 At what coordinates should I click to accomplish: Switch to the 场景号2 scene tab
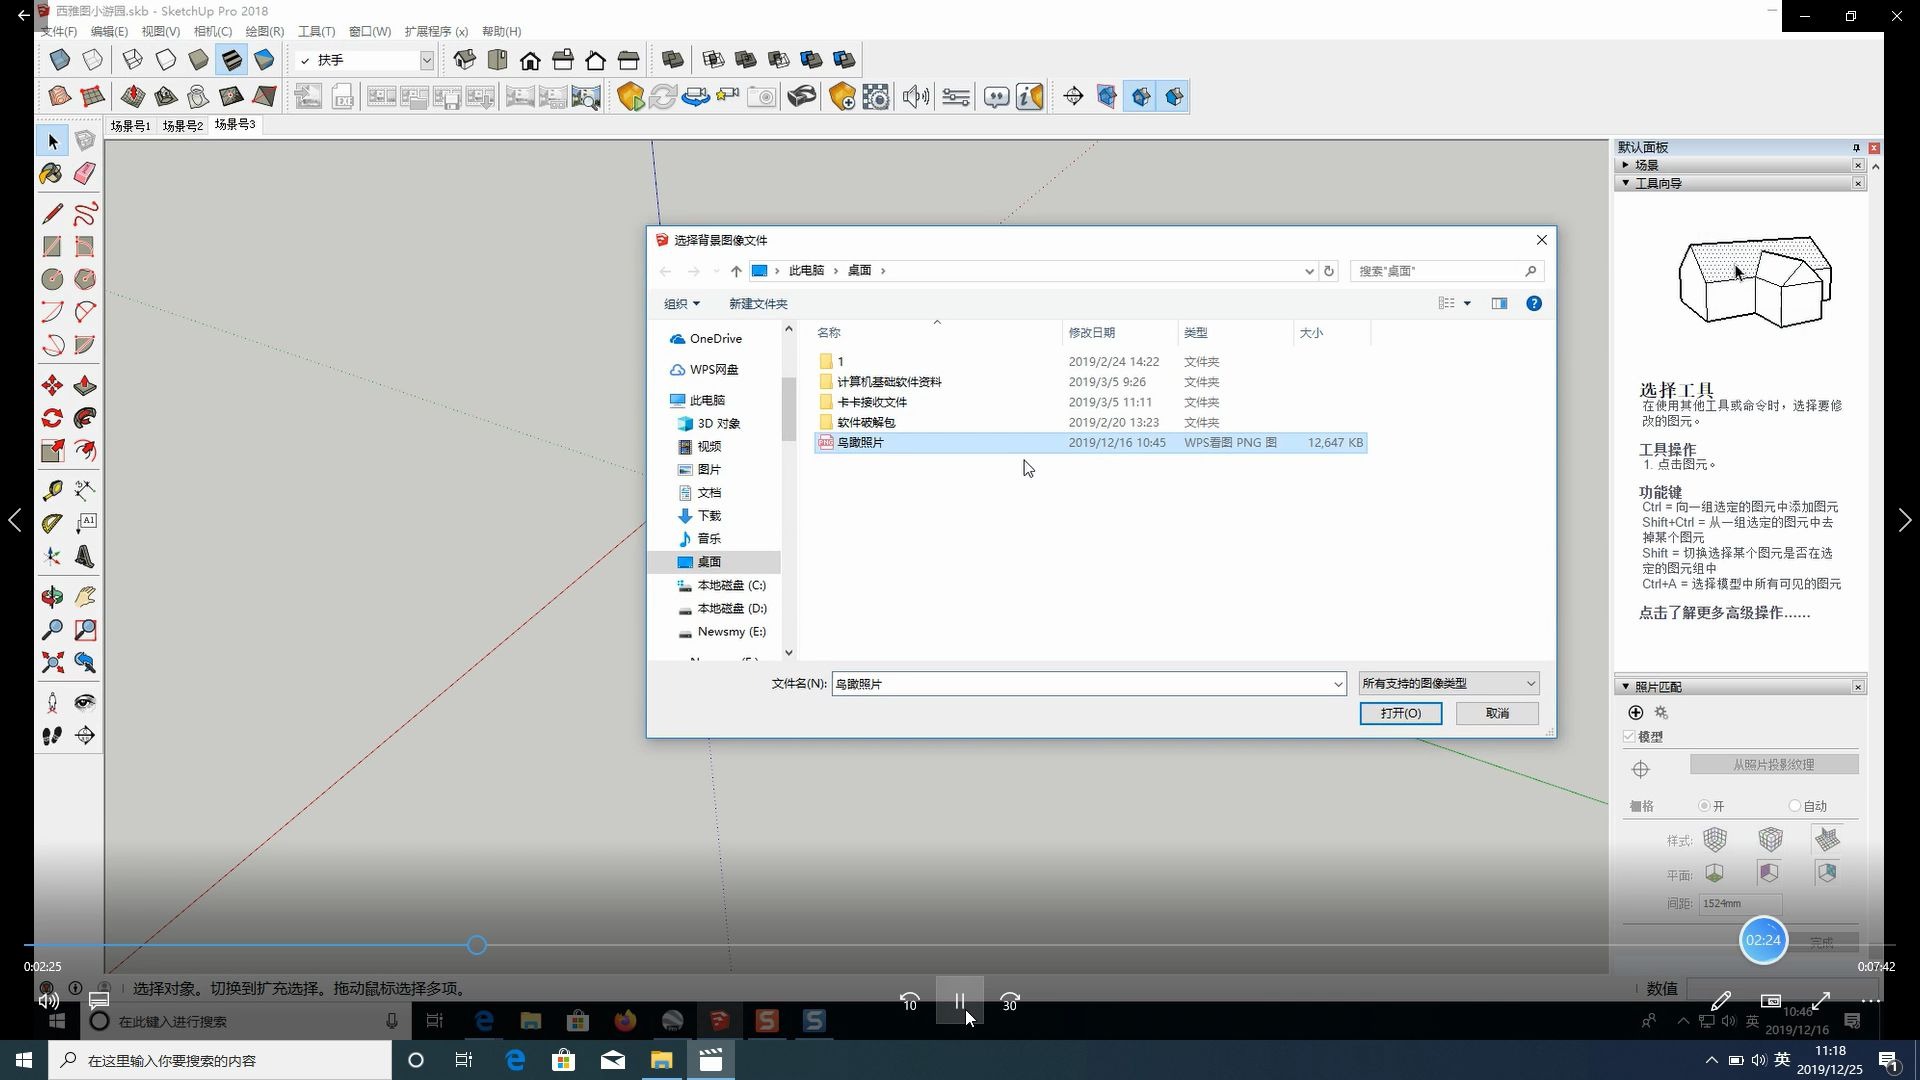pyautogui.click(x=182, y=126)
